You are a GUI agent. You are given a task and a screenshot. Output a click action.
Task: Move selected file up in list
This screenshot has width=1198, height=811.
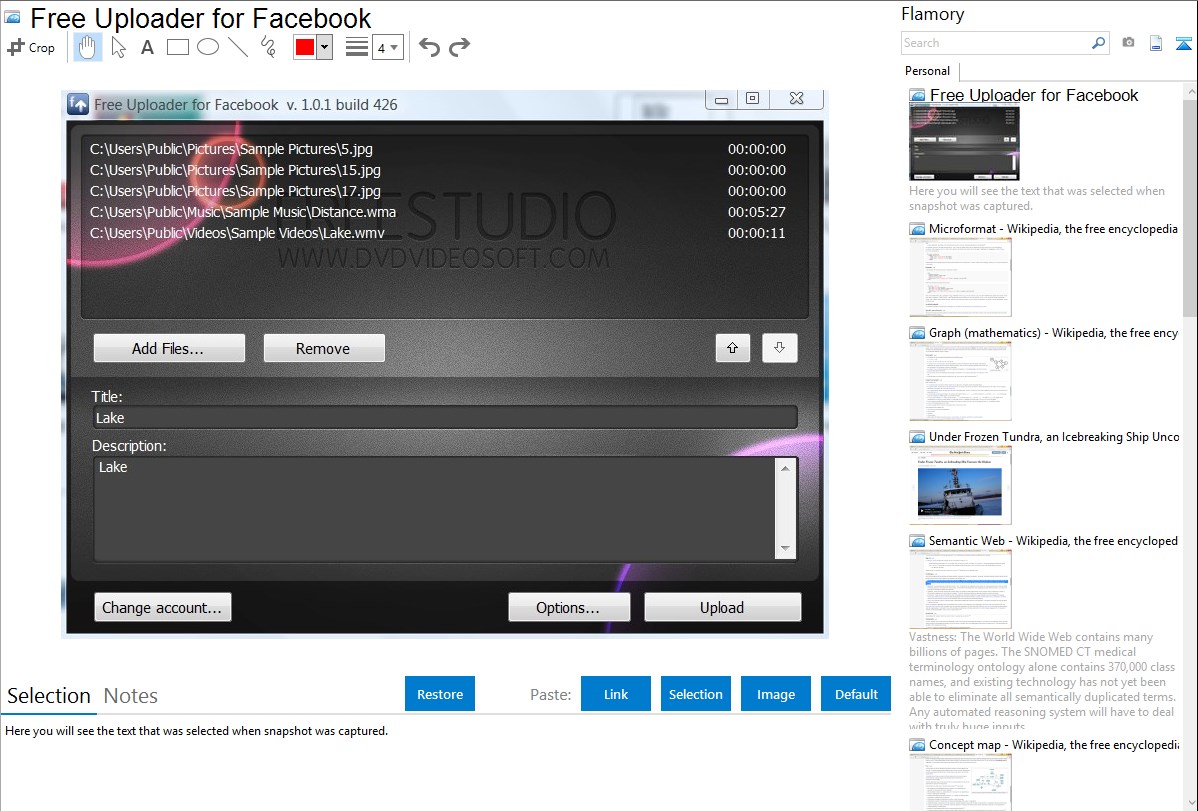click(x=733, y=348)
